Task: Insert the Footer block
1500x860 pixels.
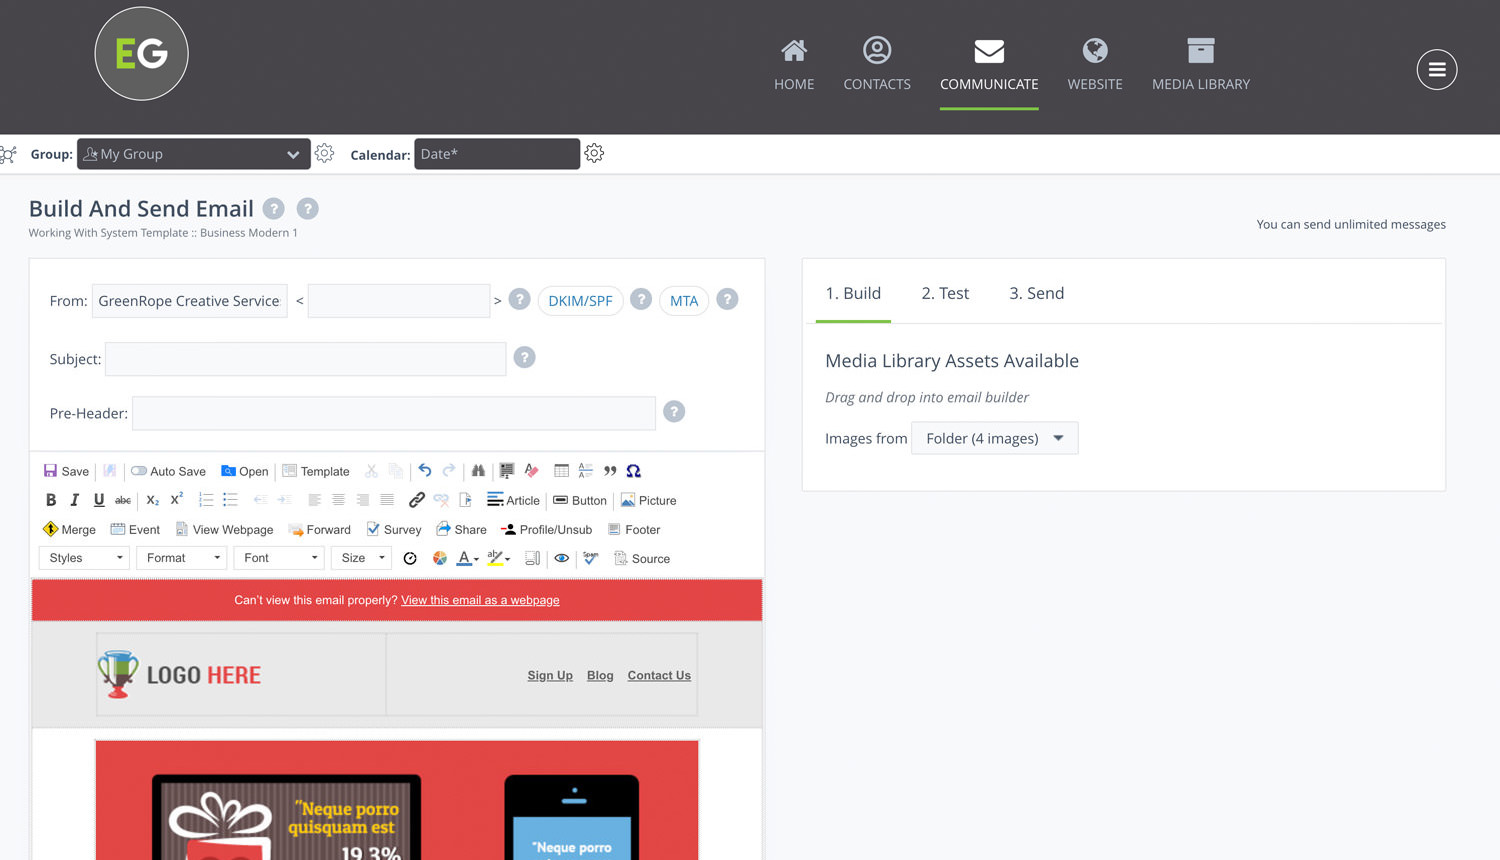Action: click(634, 529)
